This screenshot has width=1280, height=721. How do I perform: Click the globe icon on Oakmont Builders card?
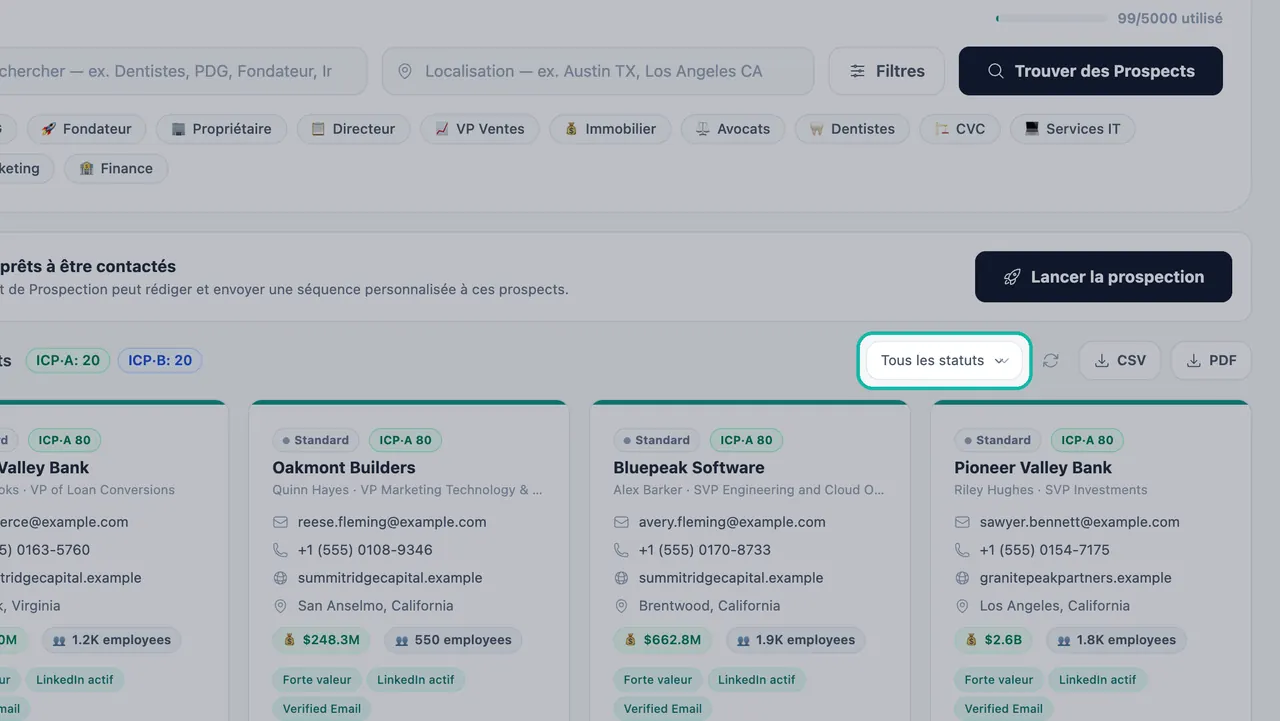tap(280, 578)
